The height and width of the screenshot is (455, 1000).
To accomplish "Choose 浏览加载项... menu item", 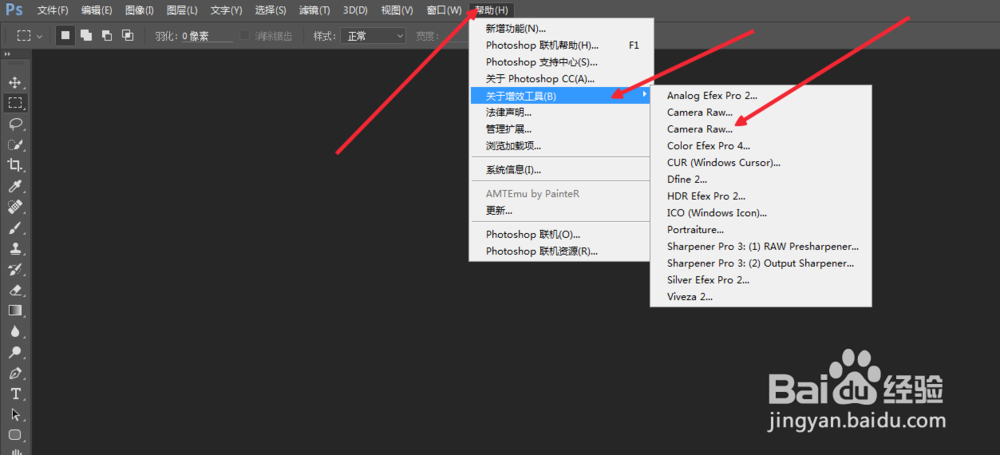I will 561,145.
